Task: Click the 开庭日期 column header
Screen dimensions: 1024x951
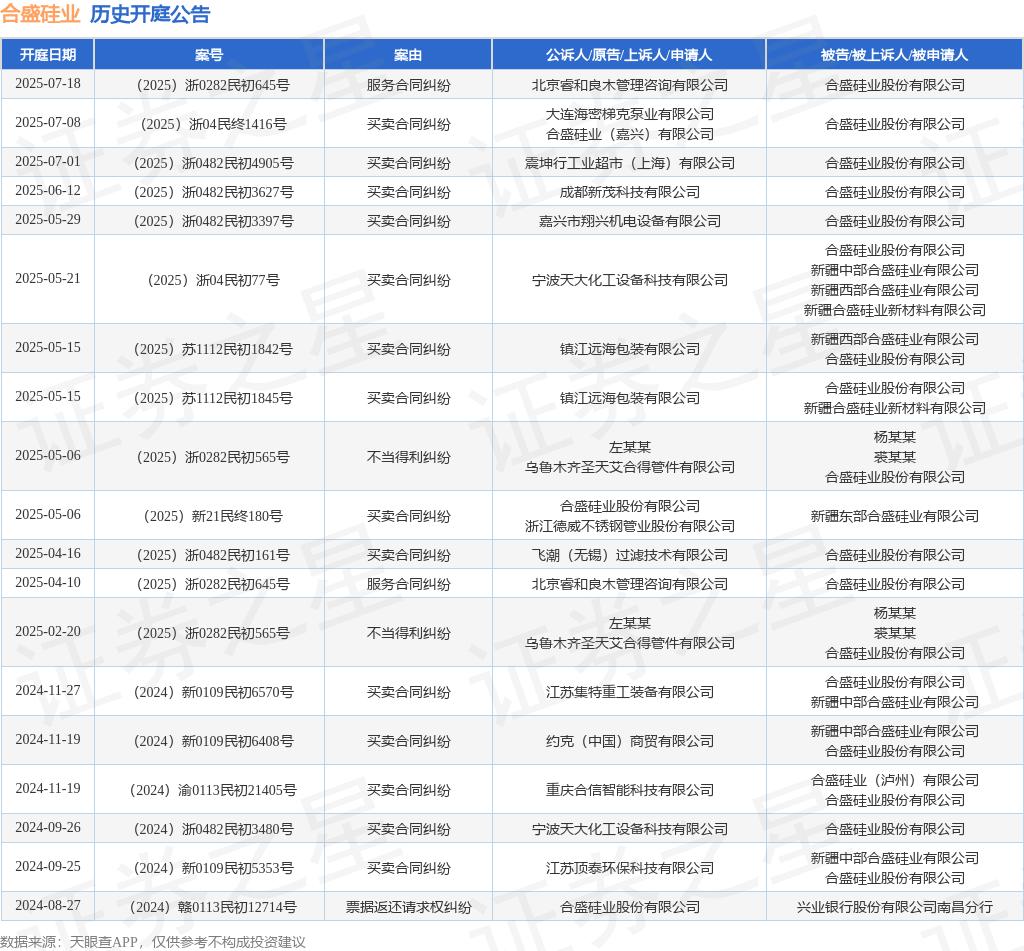Action: (48, 55)
